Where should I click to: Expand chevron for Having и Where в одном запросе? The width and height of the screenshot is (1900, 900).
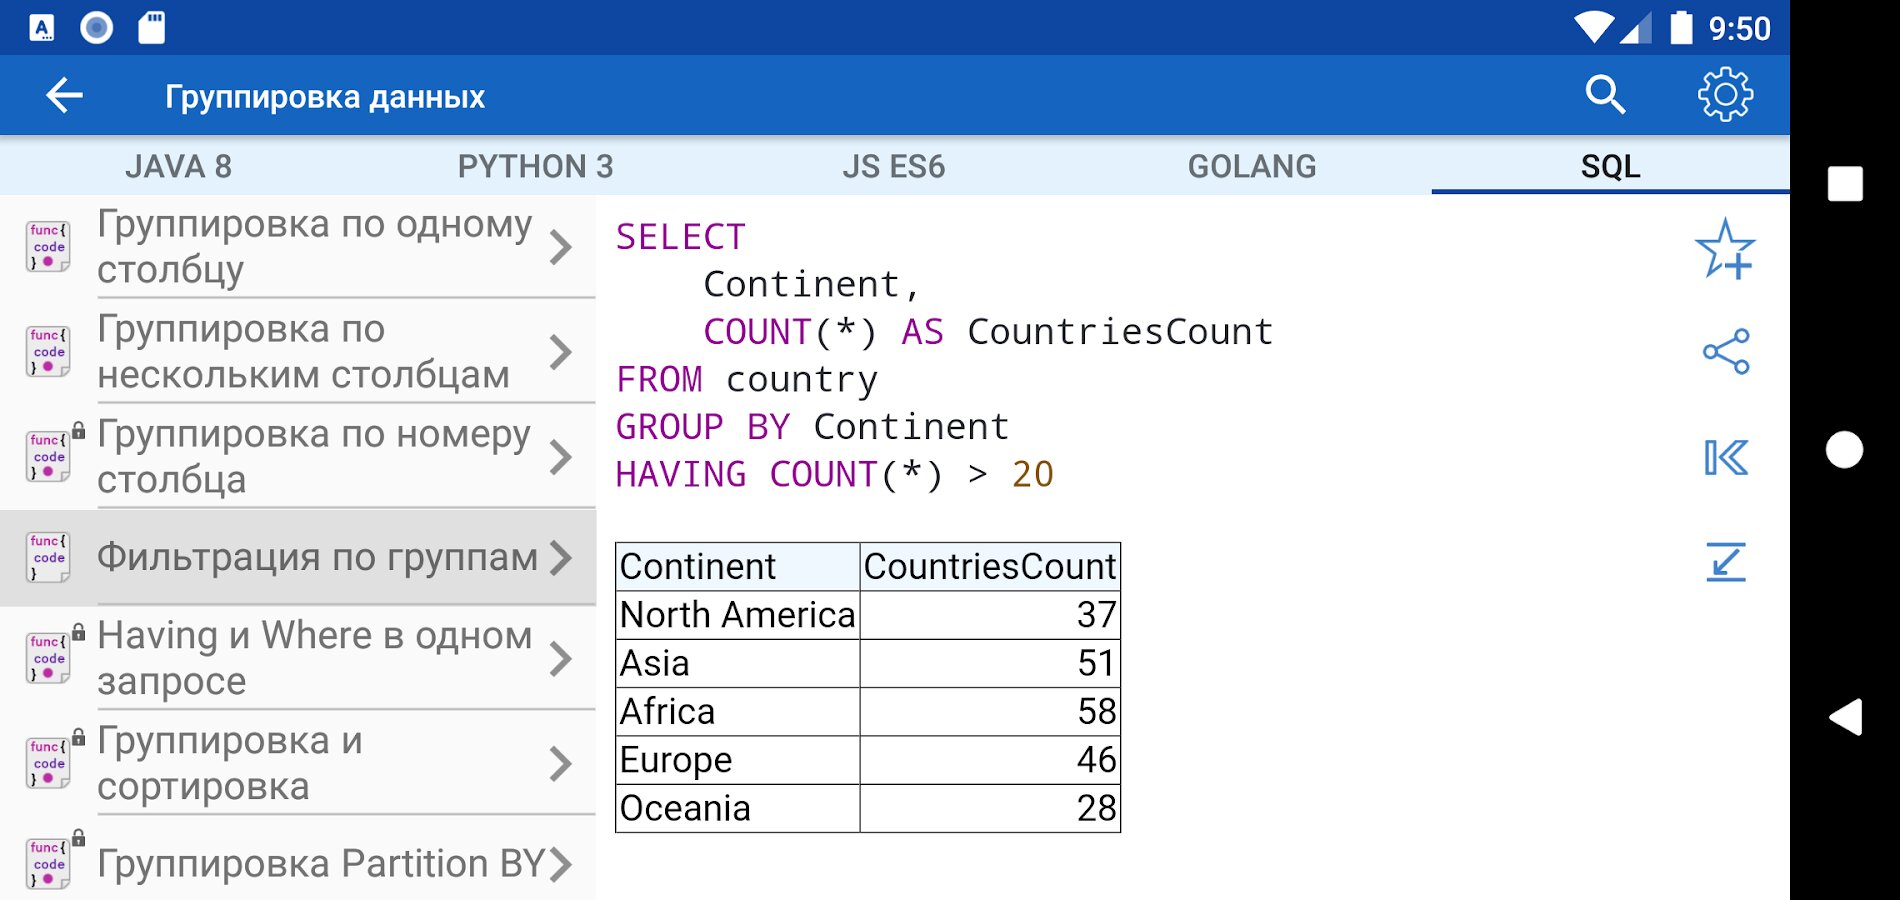pyautogui.click(x=561, y=658)
